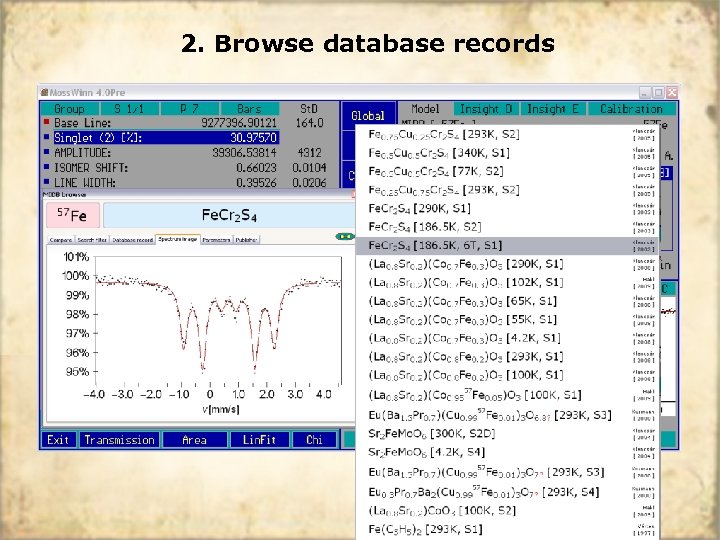Screen dimensions: 720x540
Task: Click the Group column header
Action: coord(69,109)
